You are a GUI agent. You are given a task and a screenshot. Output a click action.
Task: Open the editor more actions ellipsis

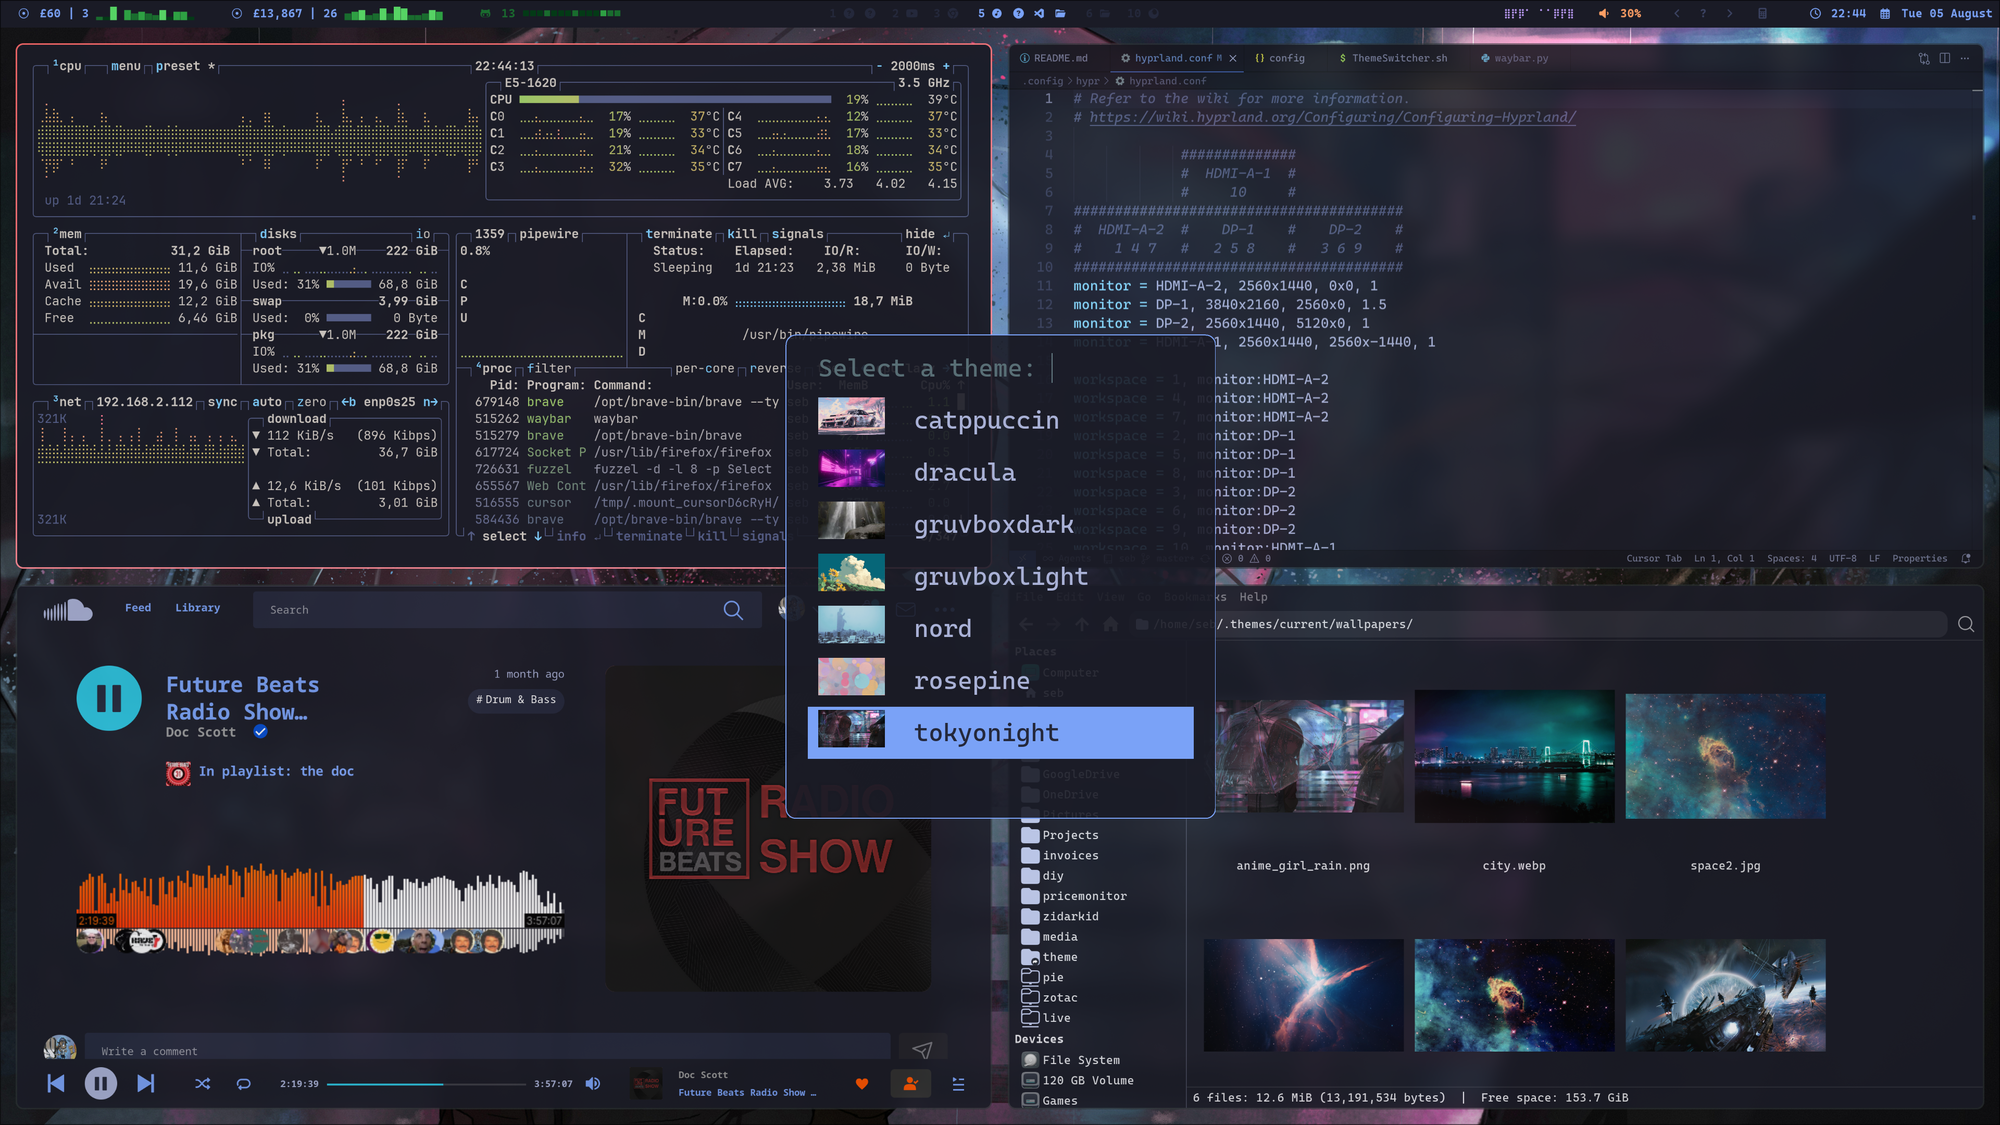pos(1965,58)
